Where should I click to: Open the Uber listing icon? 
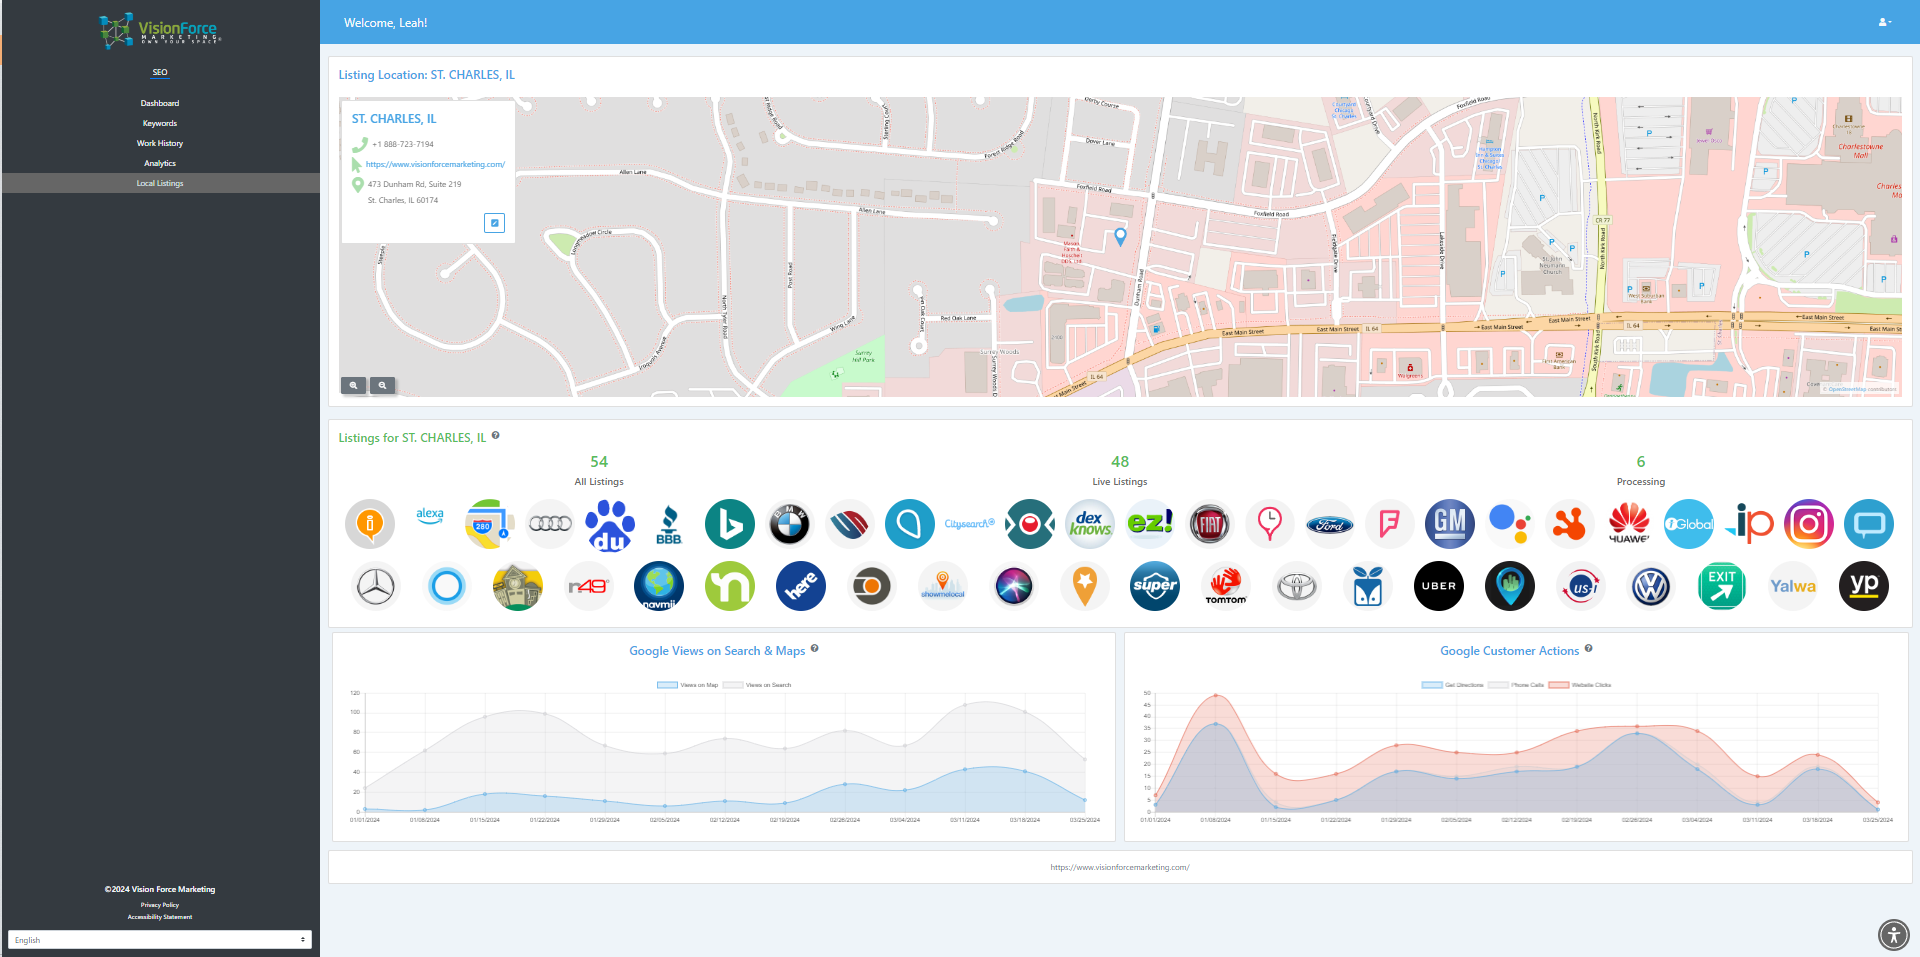pos(1439,586)
